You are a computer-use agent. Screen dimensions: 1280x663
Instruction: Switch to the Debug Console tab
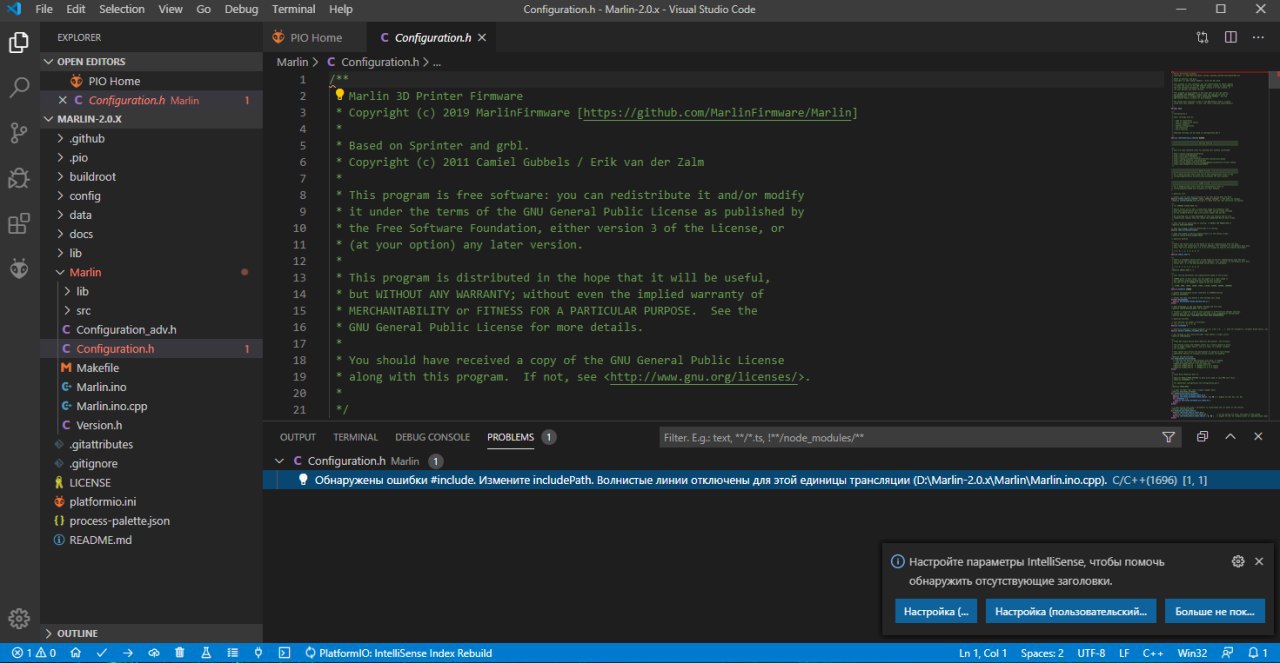point(432,437)
